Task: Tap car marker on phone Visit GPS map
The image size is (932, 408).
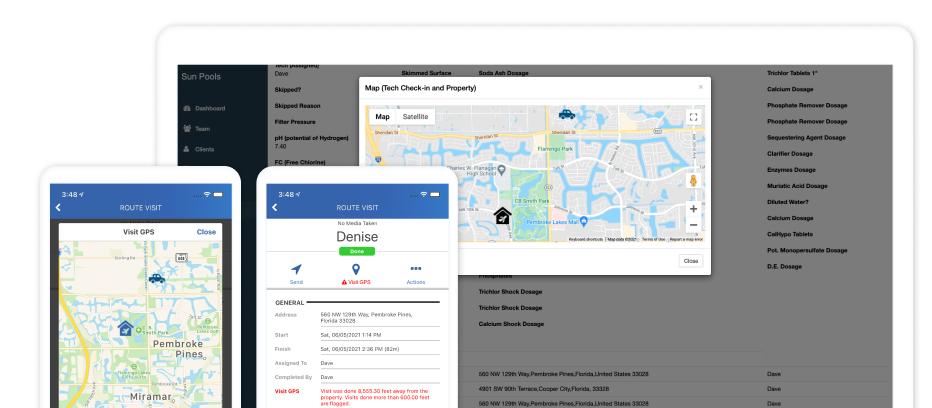Action: (156, 278)
